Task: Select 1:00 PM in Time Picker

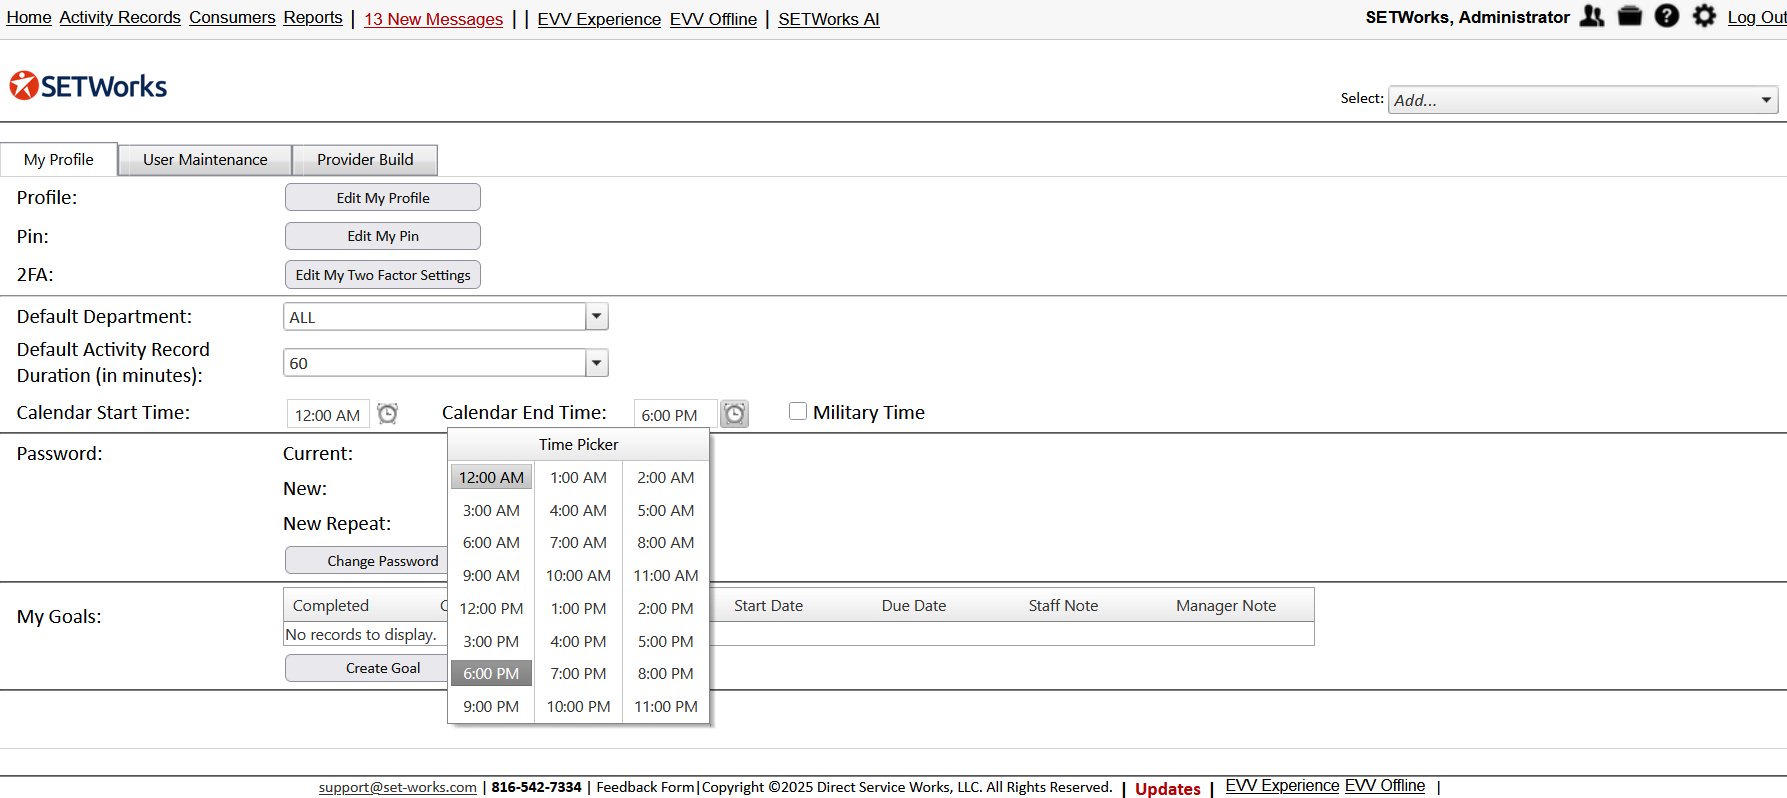Action: click(x=578, y=608)
